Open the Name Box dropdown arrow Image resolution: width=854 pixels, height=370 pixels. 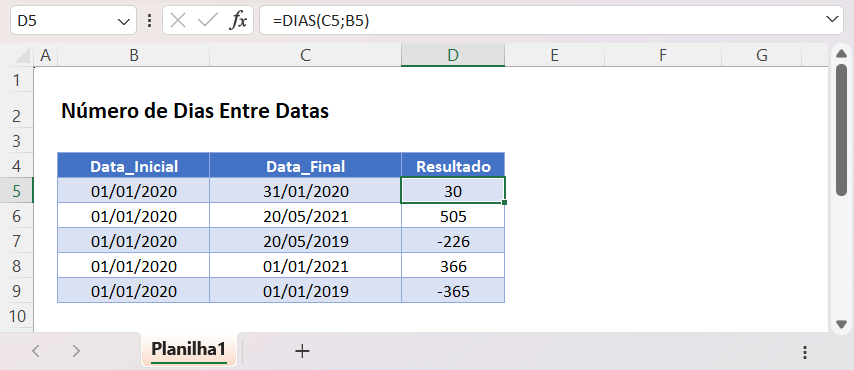click(123, 21)
